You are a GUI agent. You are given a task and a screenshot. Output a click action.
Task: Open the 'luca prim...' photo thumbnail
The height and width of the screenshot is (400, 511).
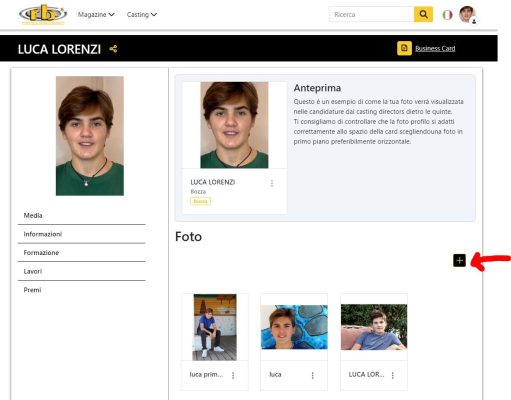pos(215,327)
